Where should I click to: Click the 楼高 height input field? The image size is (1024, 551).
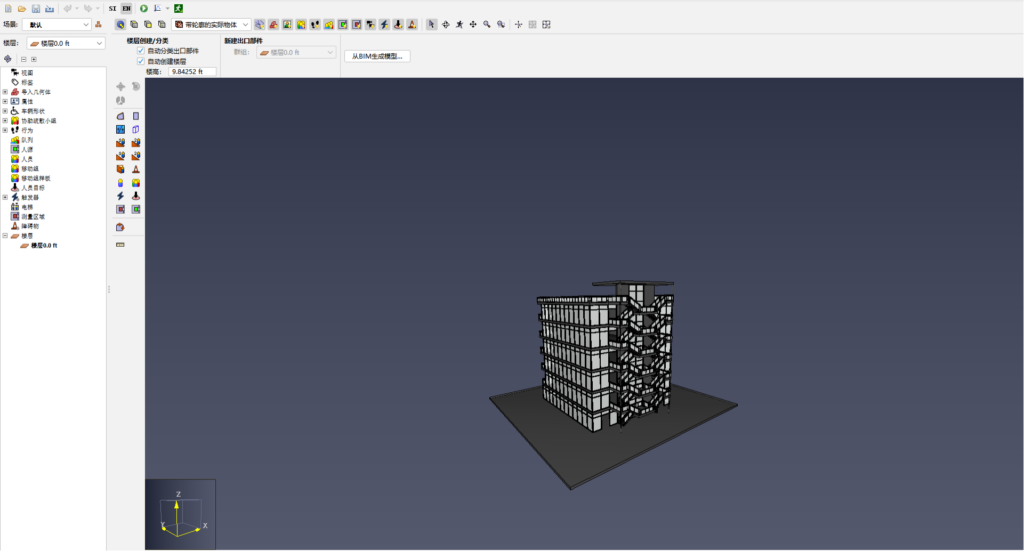click(191, 72)
